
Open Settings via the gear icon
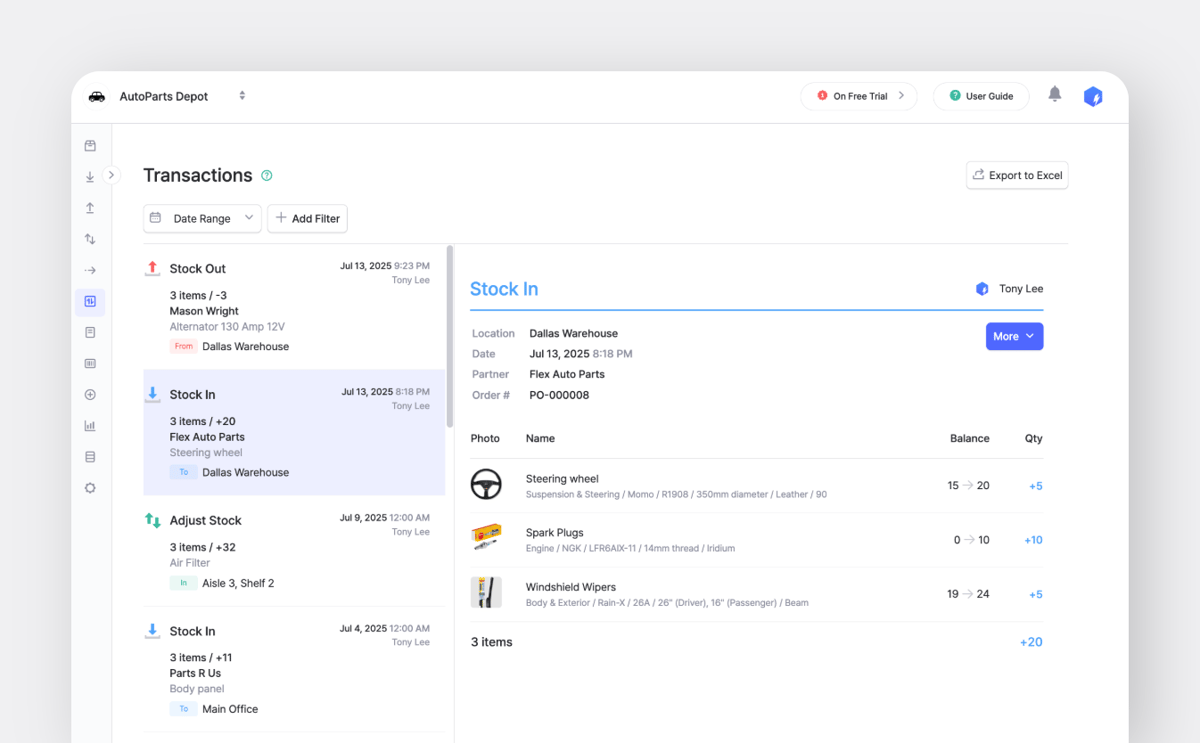click(90, 488)
